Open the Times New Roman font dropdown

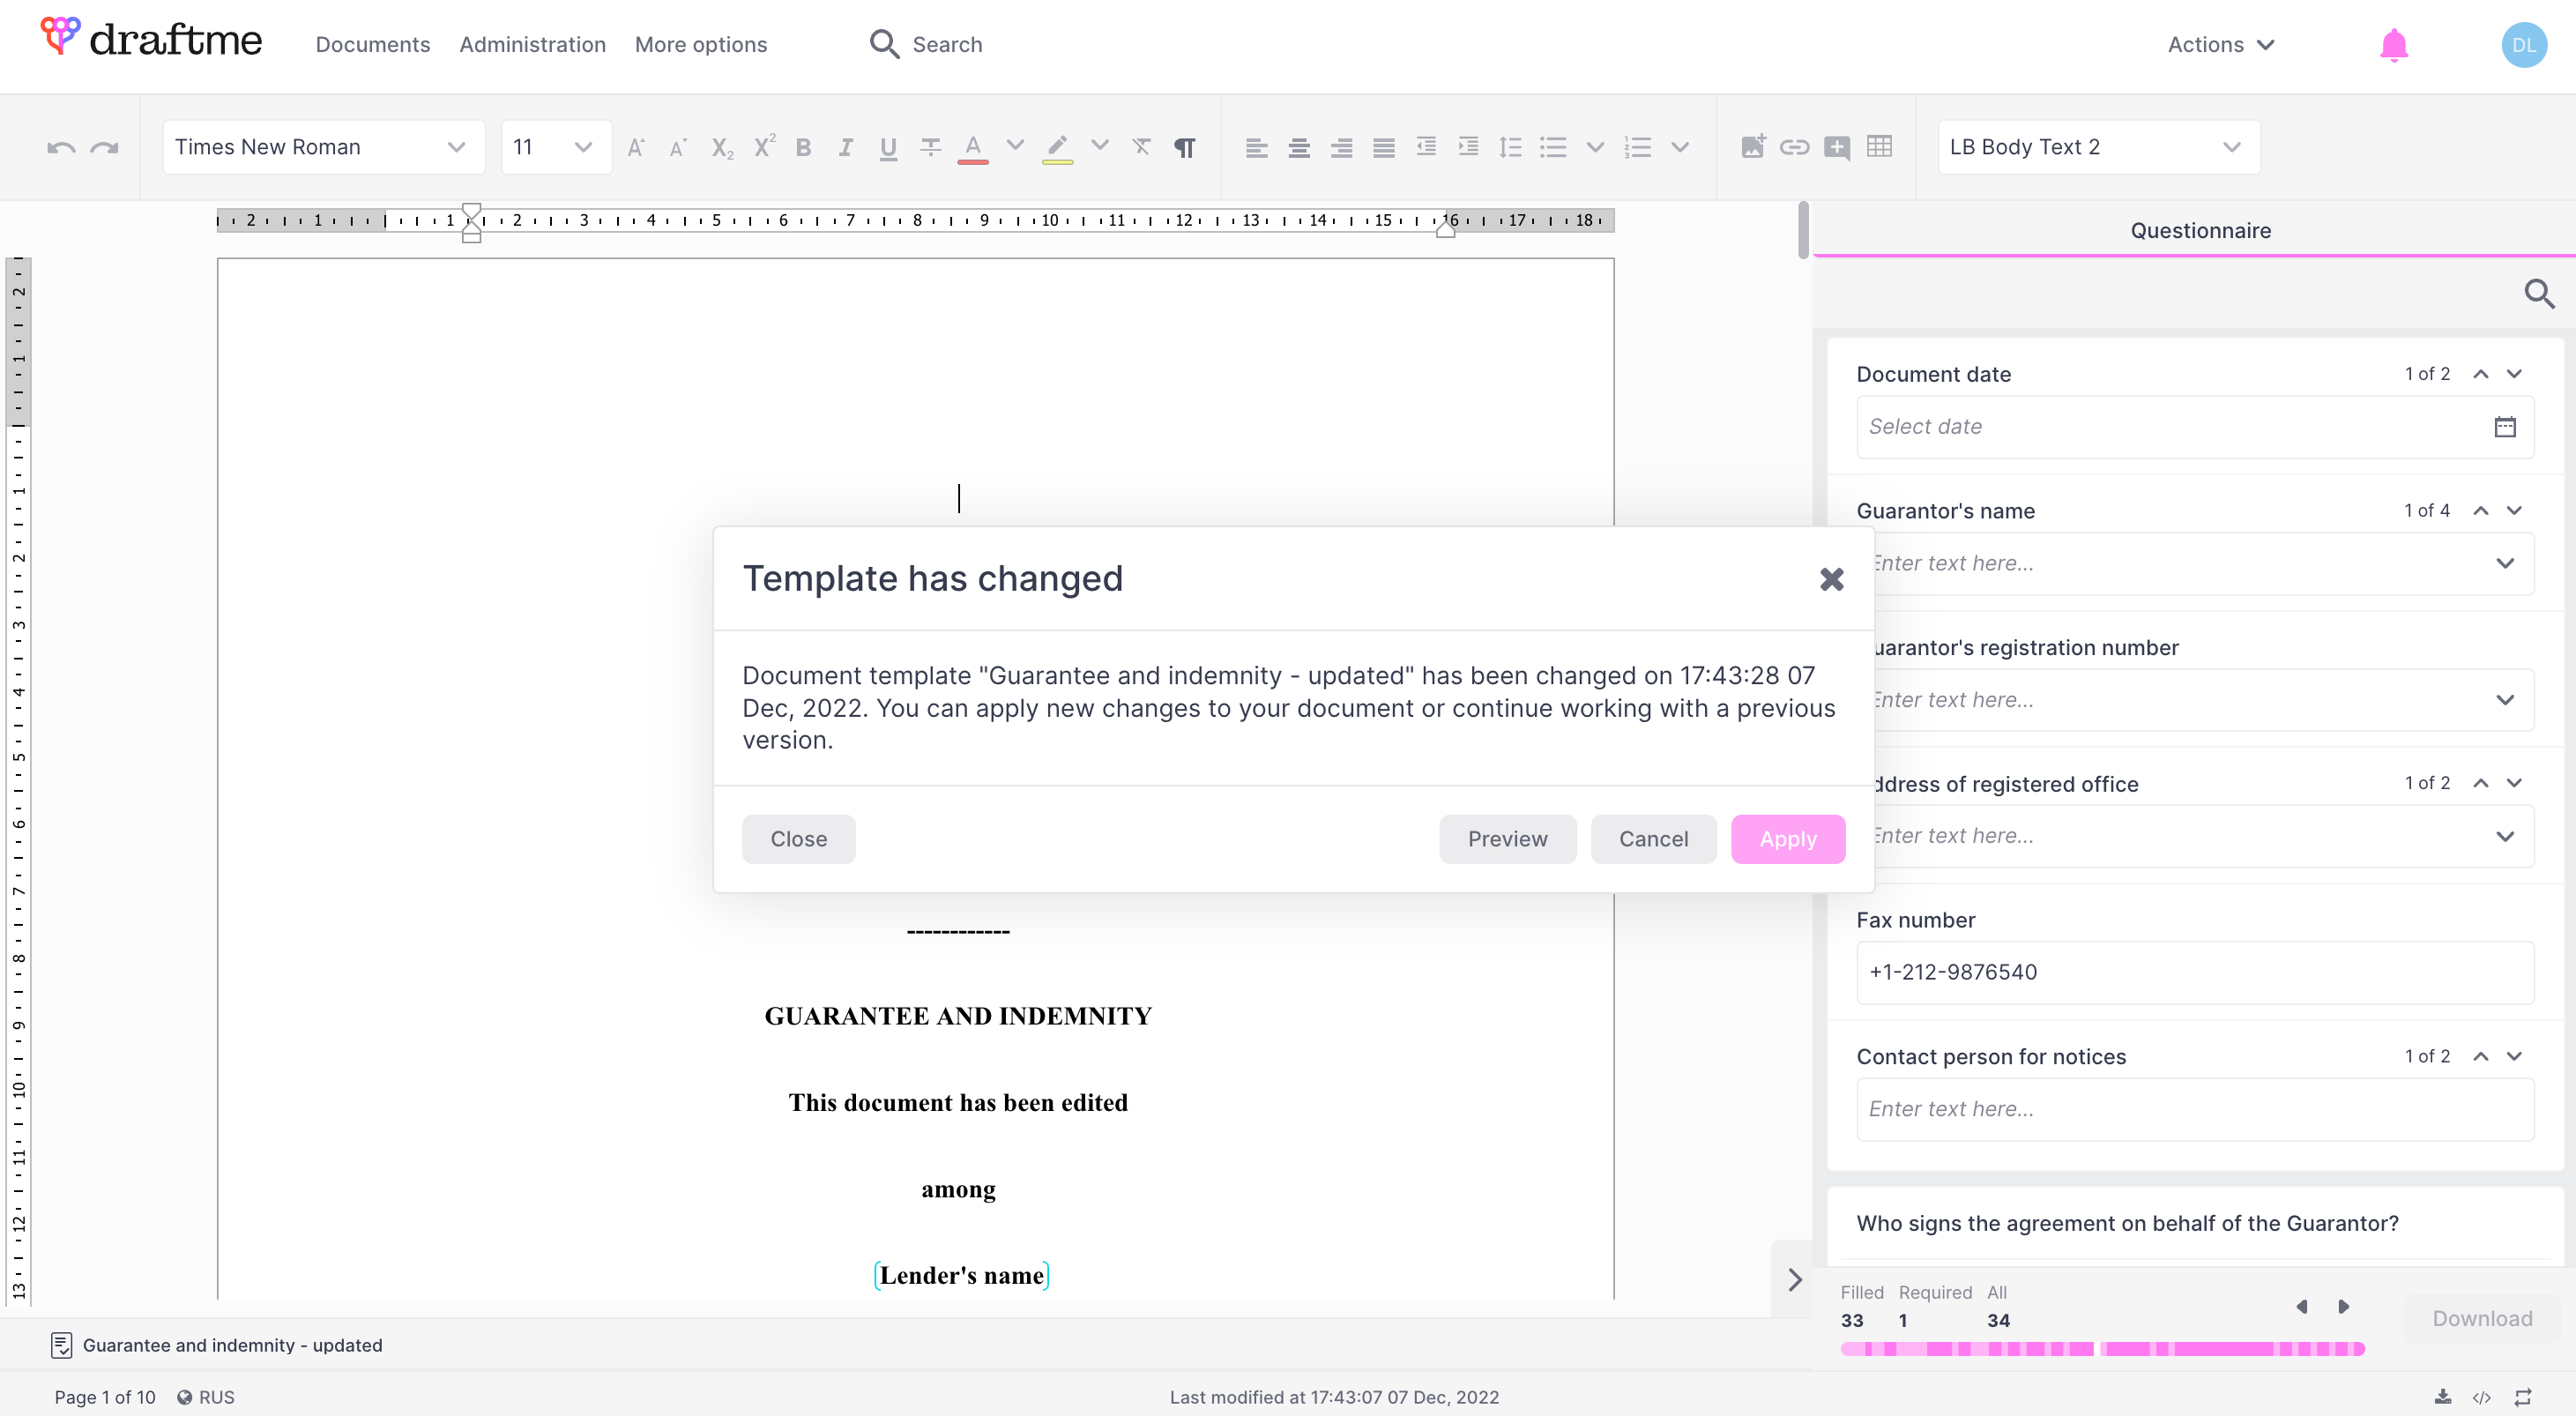322,147
